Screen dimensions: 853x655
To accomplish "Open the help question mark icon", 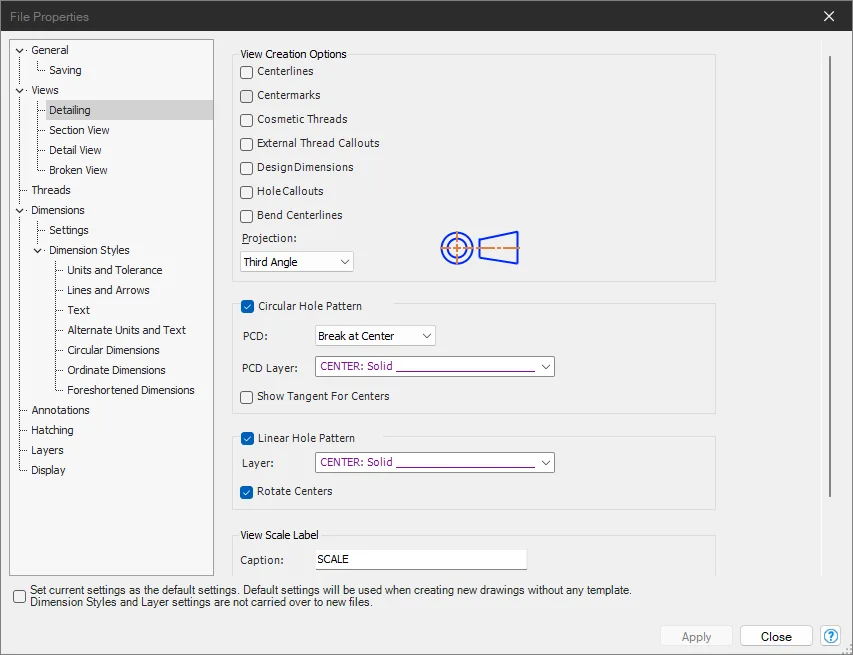I will pos(831,636).
